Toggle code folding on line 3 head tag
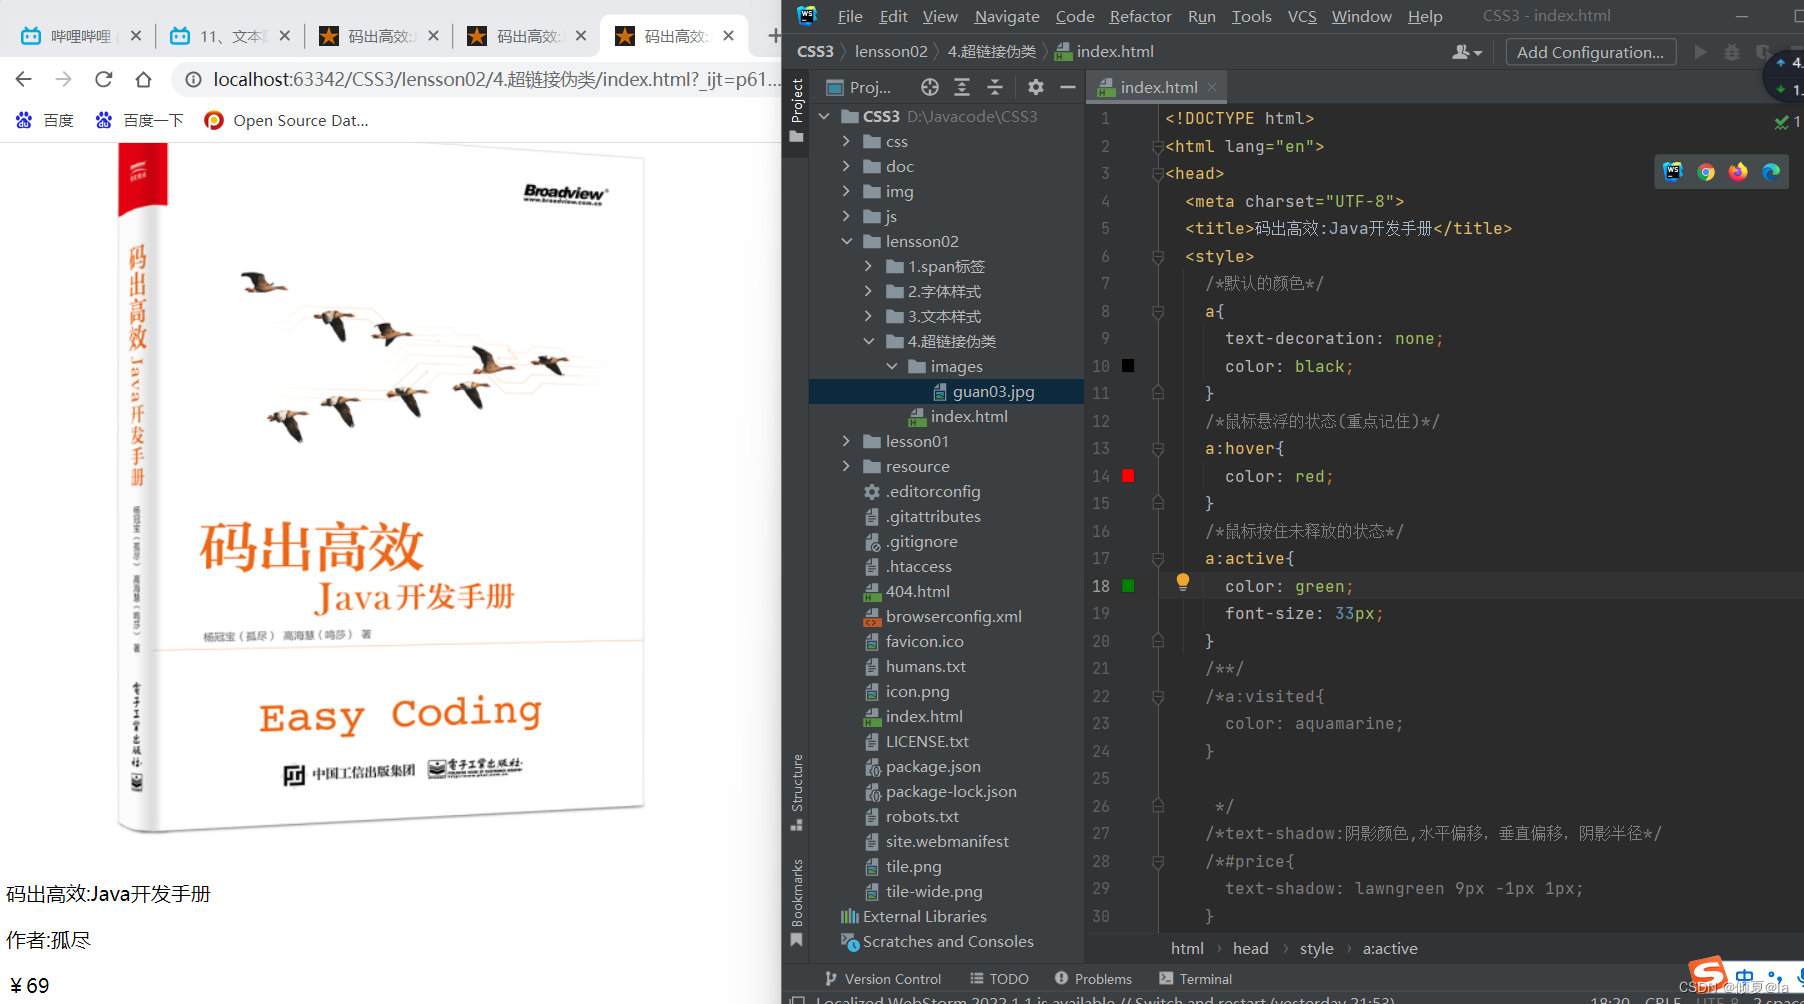Screen dimensions: 1804x1004 1158,174
